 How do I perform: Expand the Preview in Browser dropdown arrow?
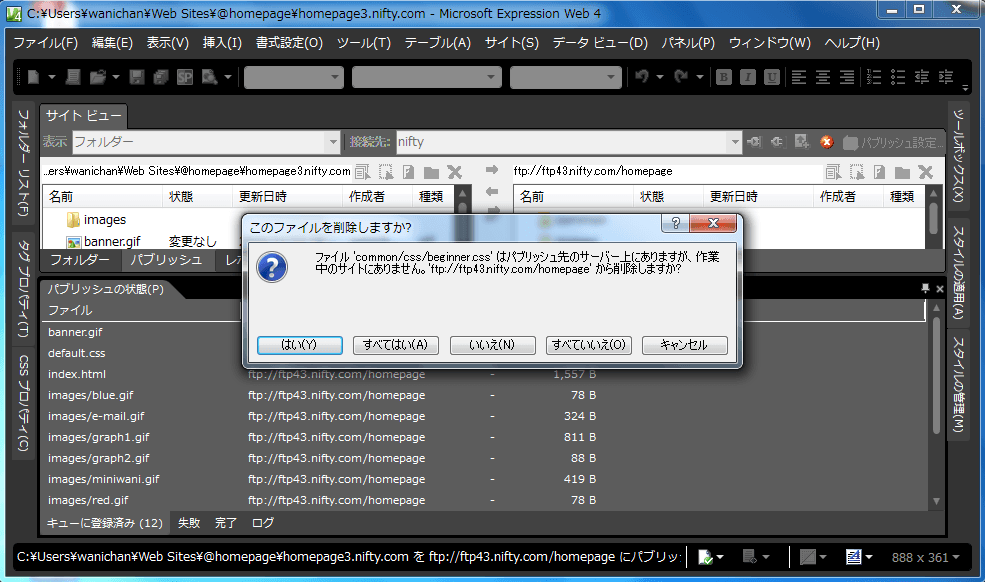pyautogui.click(x=227, y=77)
